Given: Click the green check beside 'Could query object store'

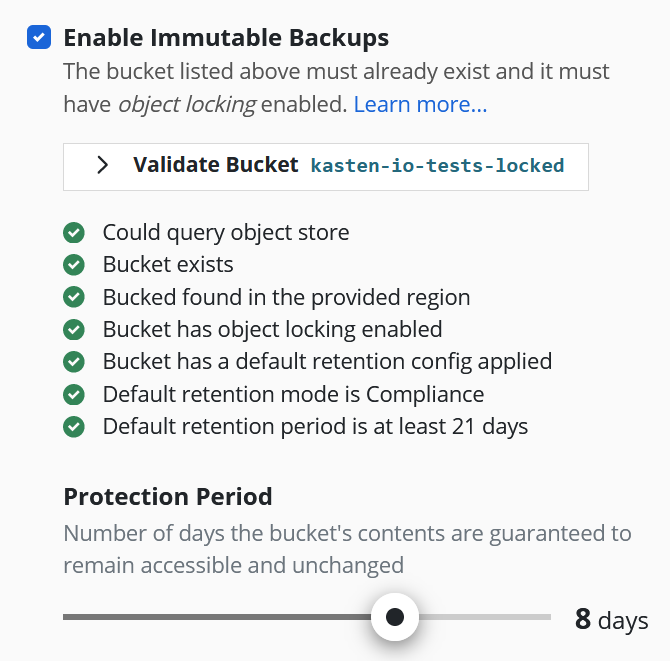Looking at the screenshot, I should coord(73,233).
